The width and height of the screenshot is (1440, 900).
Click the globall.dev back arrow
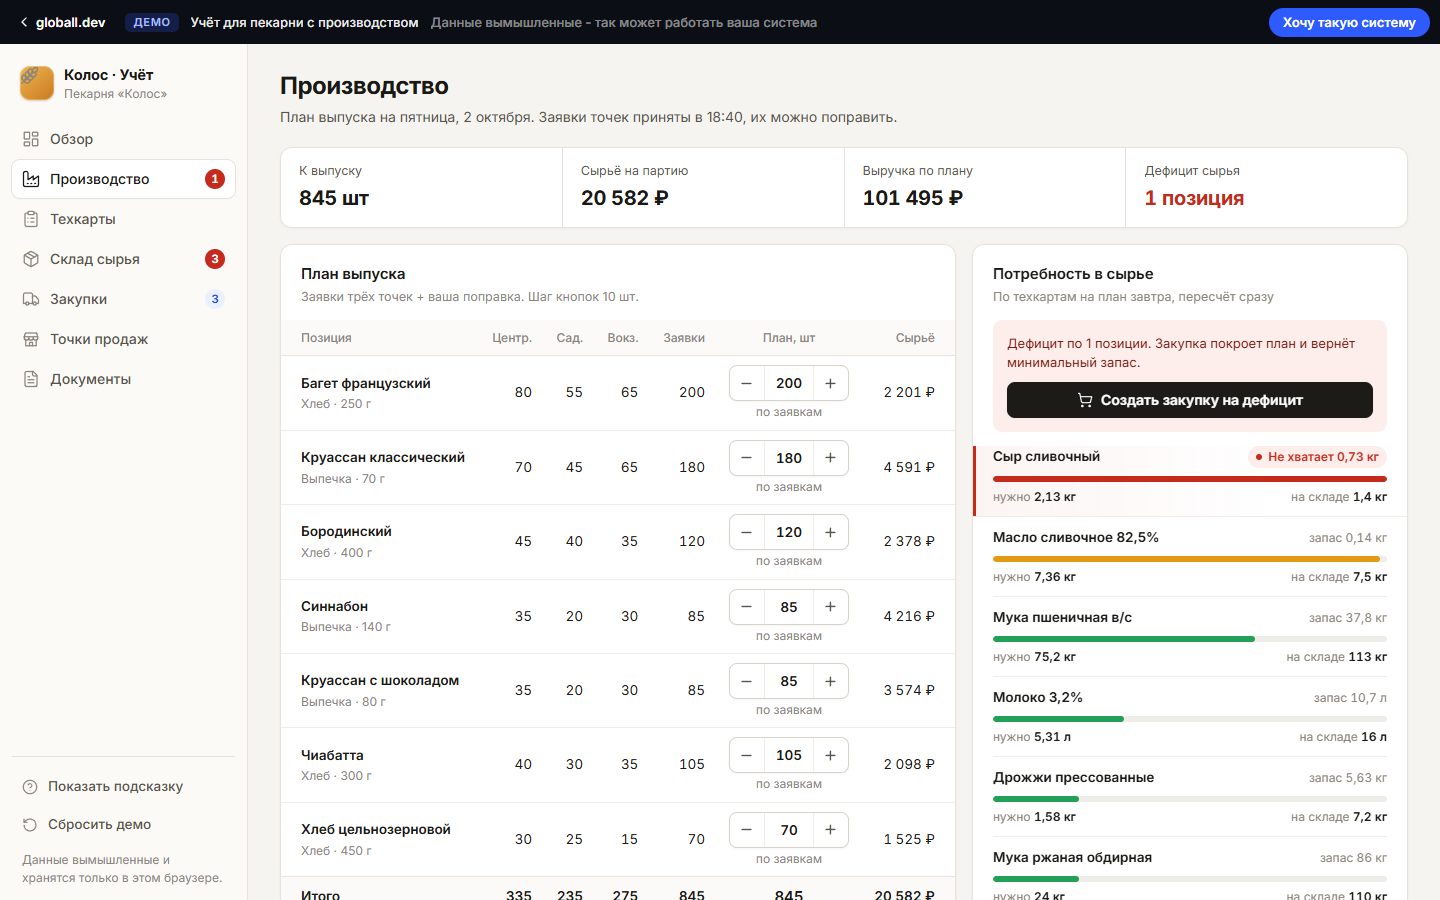[24, 22]
